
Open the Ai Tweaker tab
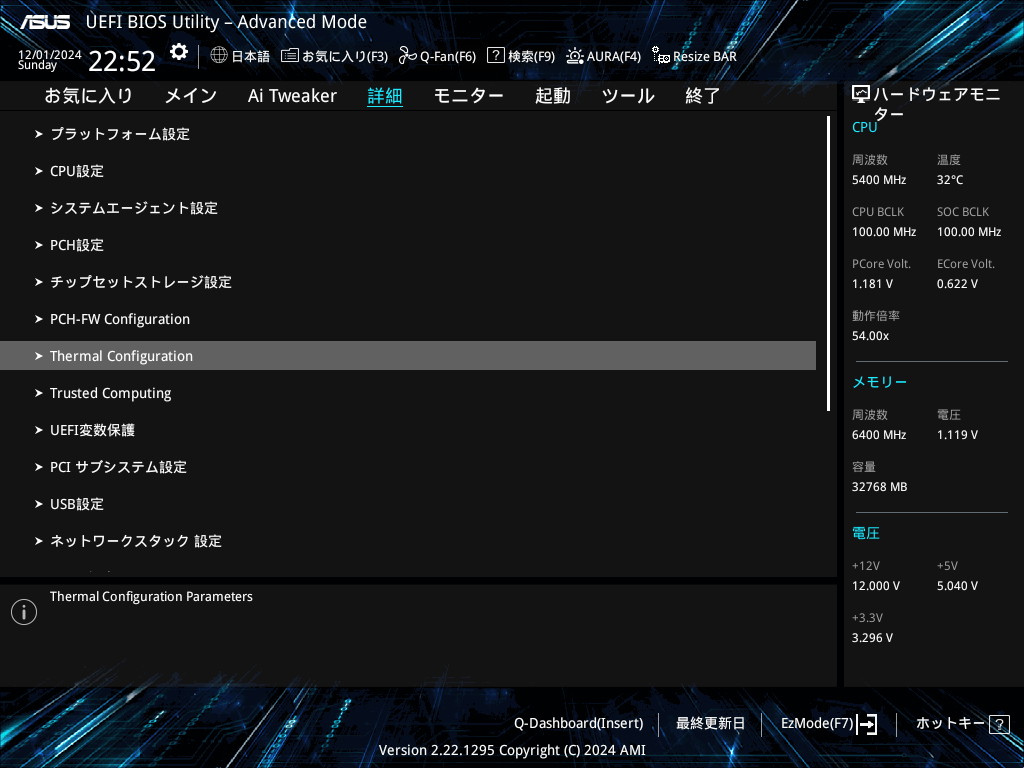click(x=292, y=96)
